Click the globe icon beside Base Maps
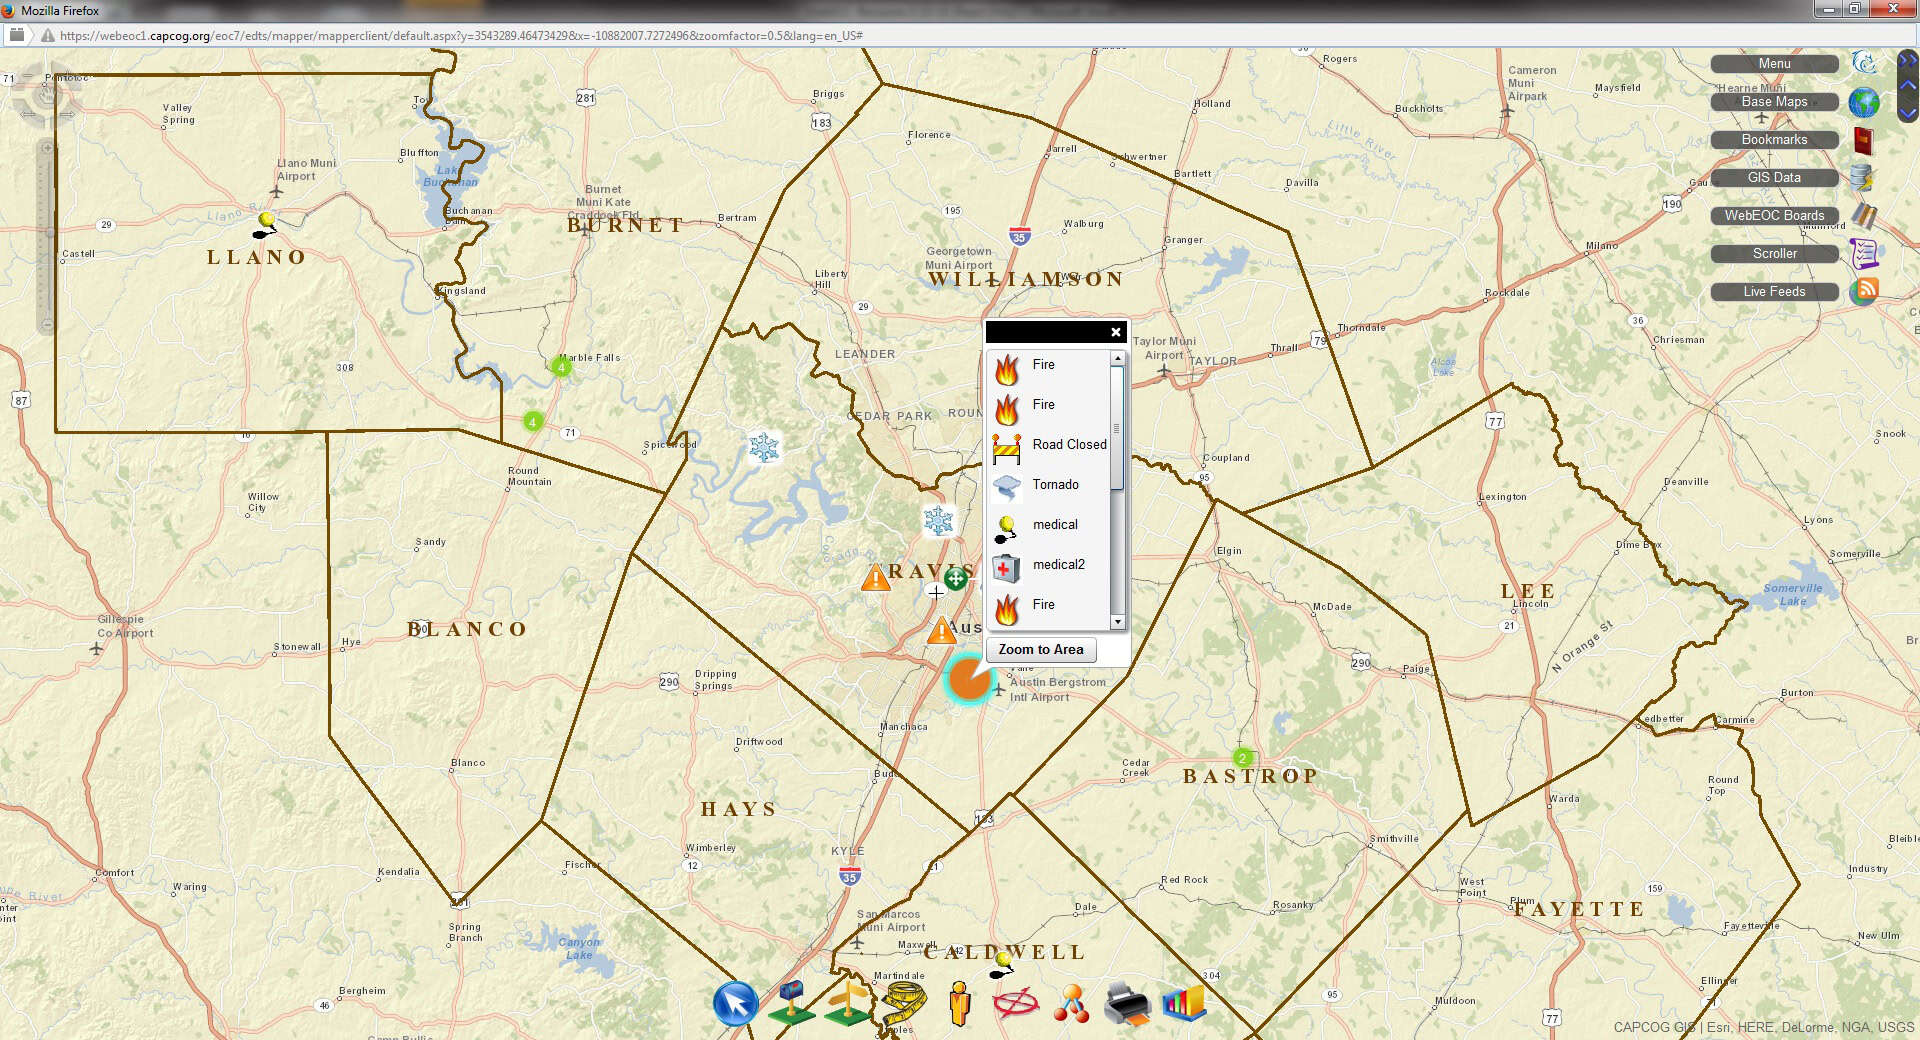1920x1040 pixels. (1863, 102)
